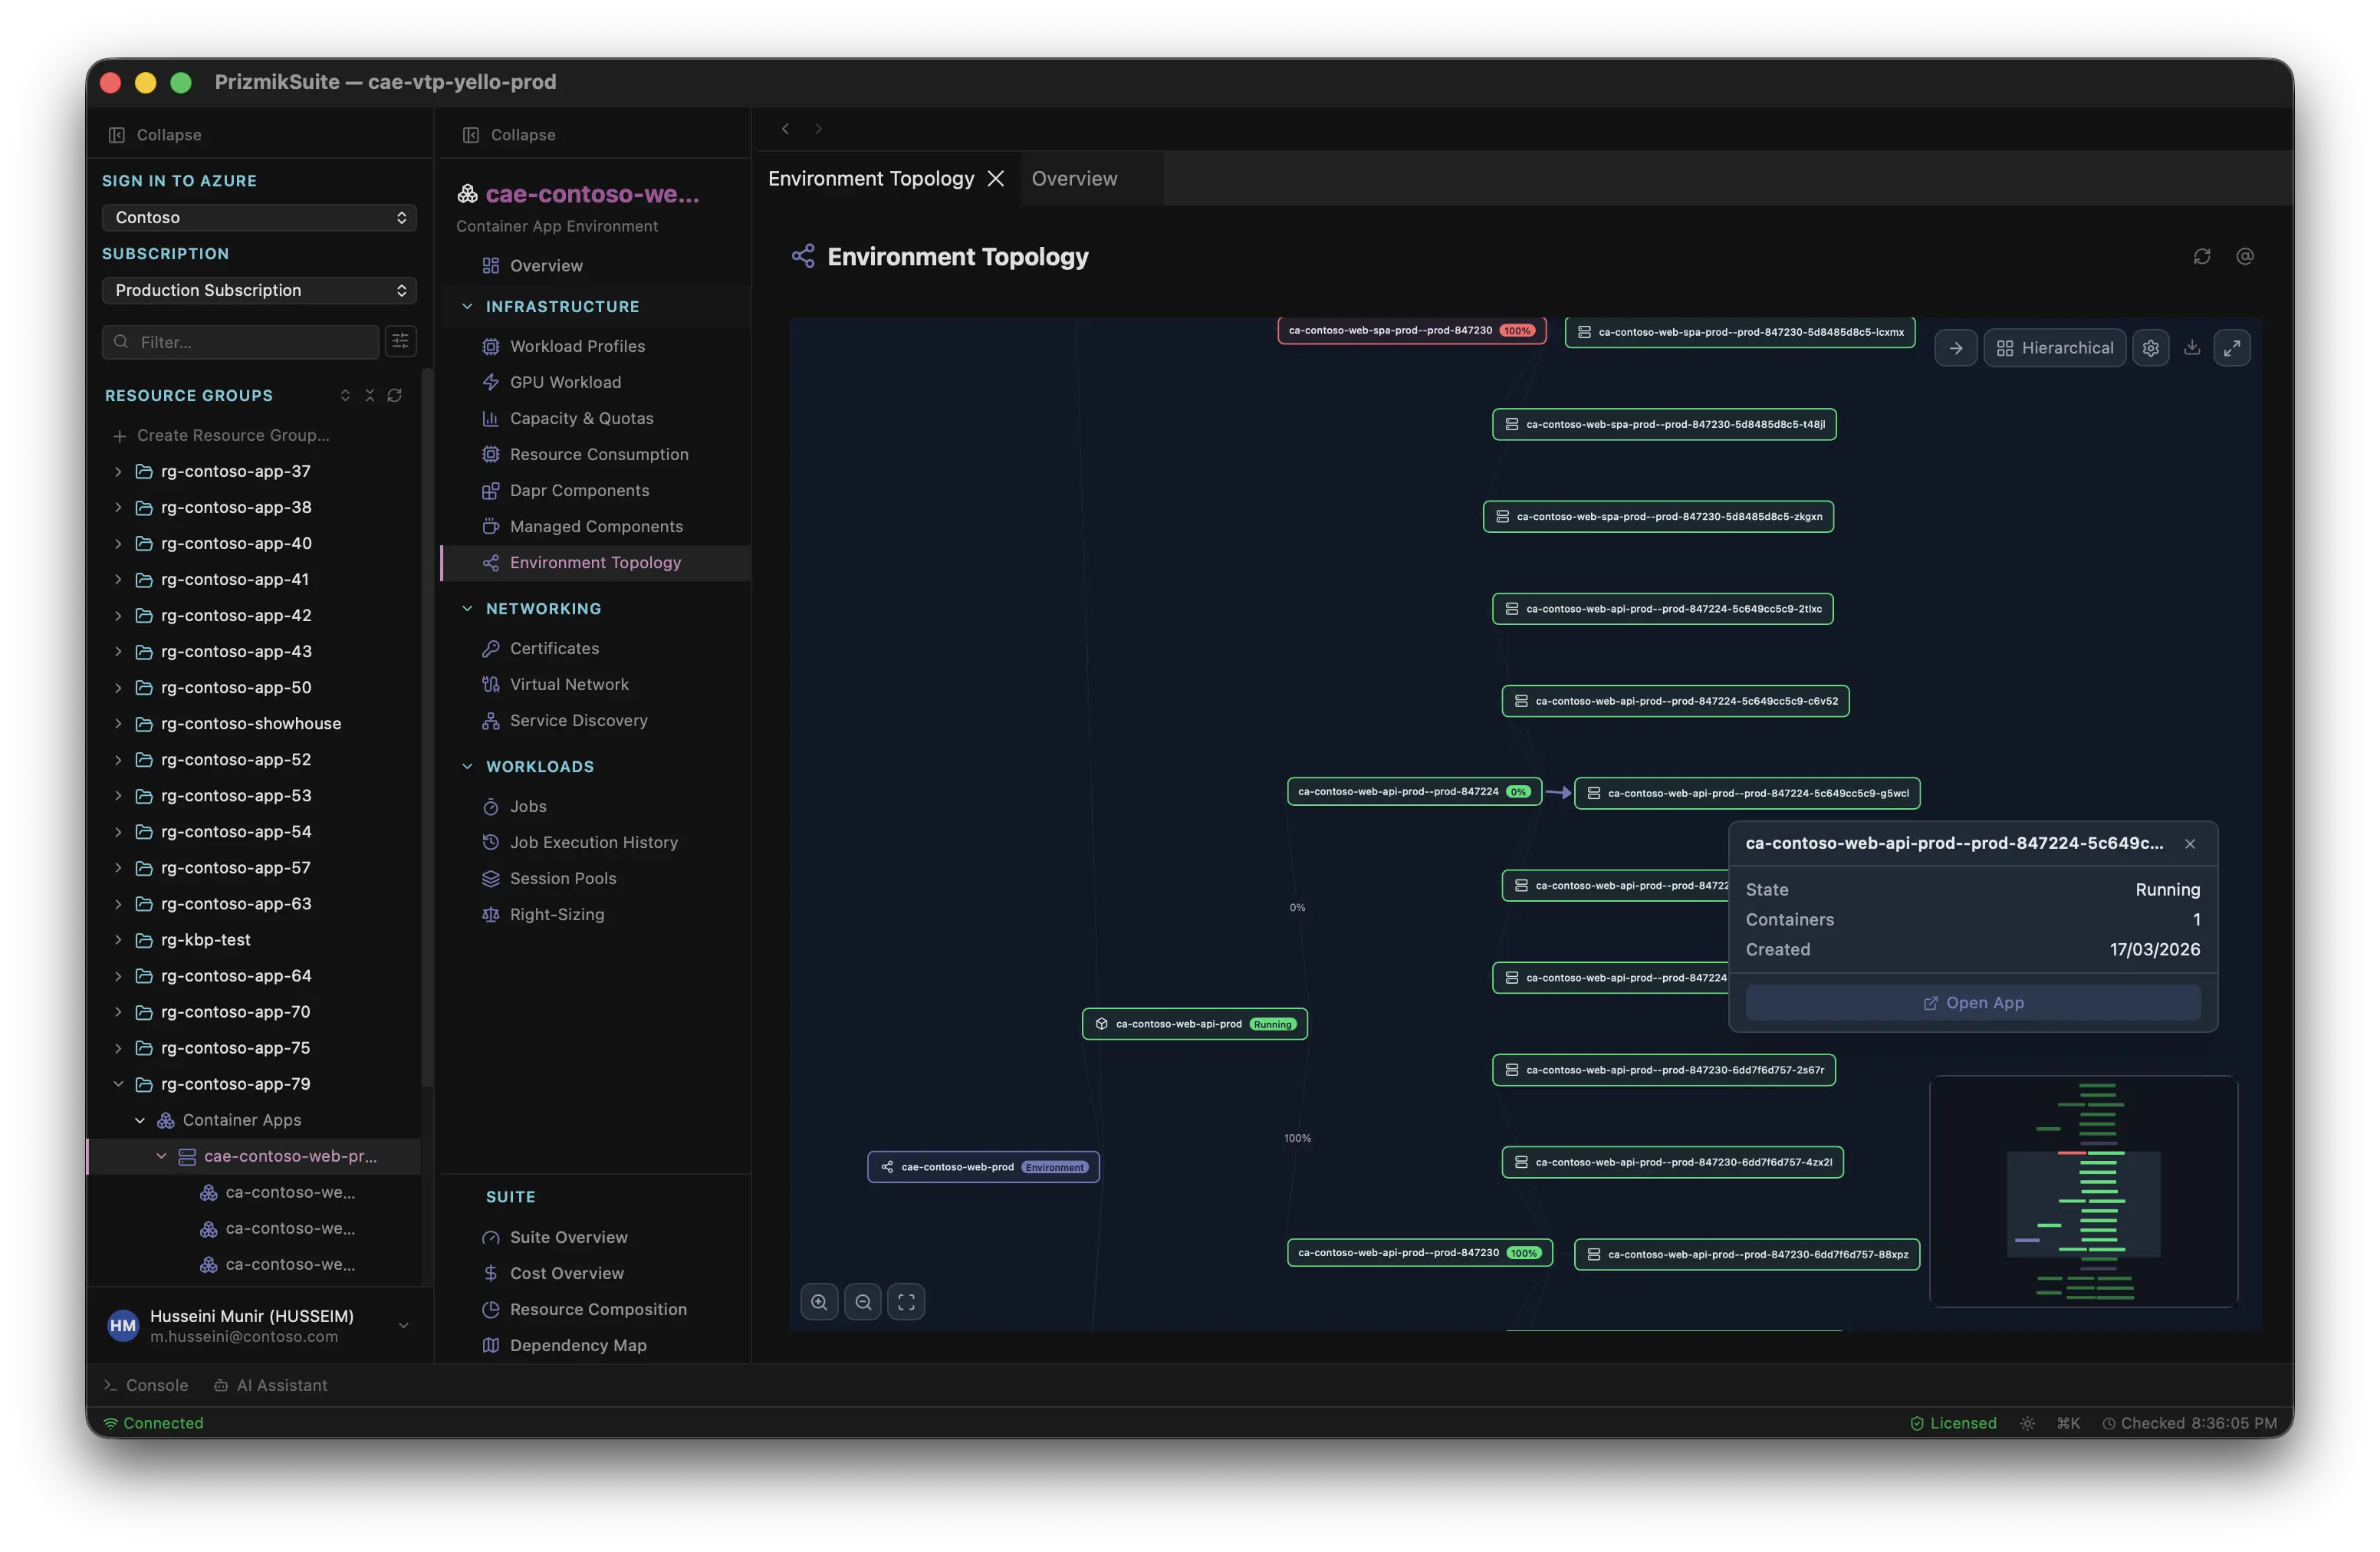Expand the rg-contoso-app-37 group

[x=118, y=471]
